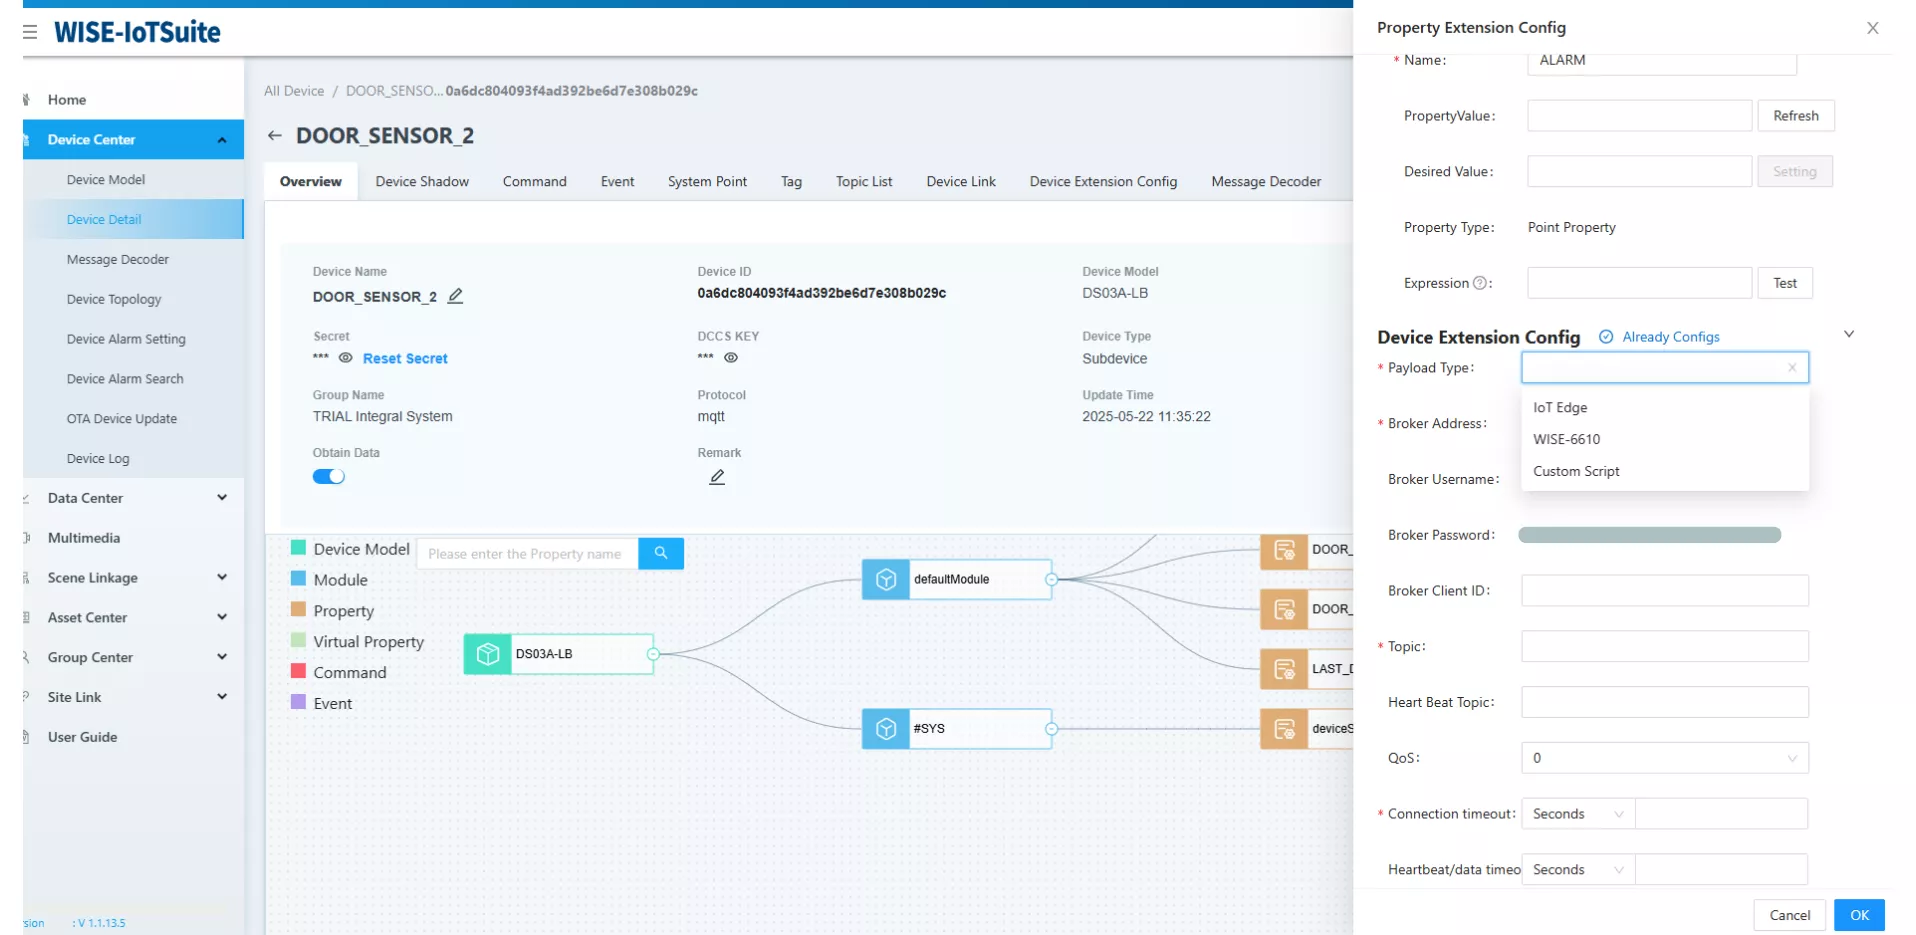
Task: Choose WISE-6610 payload type
Action: 1665,439
